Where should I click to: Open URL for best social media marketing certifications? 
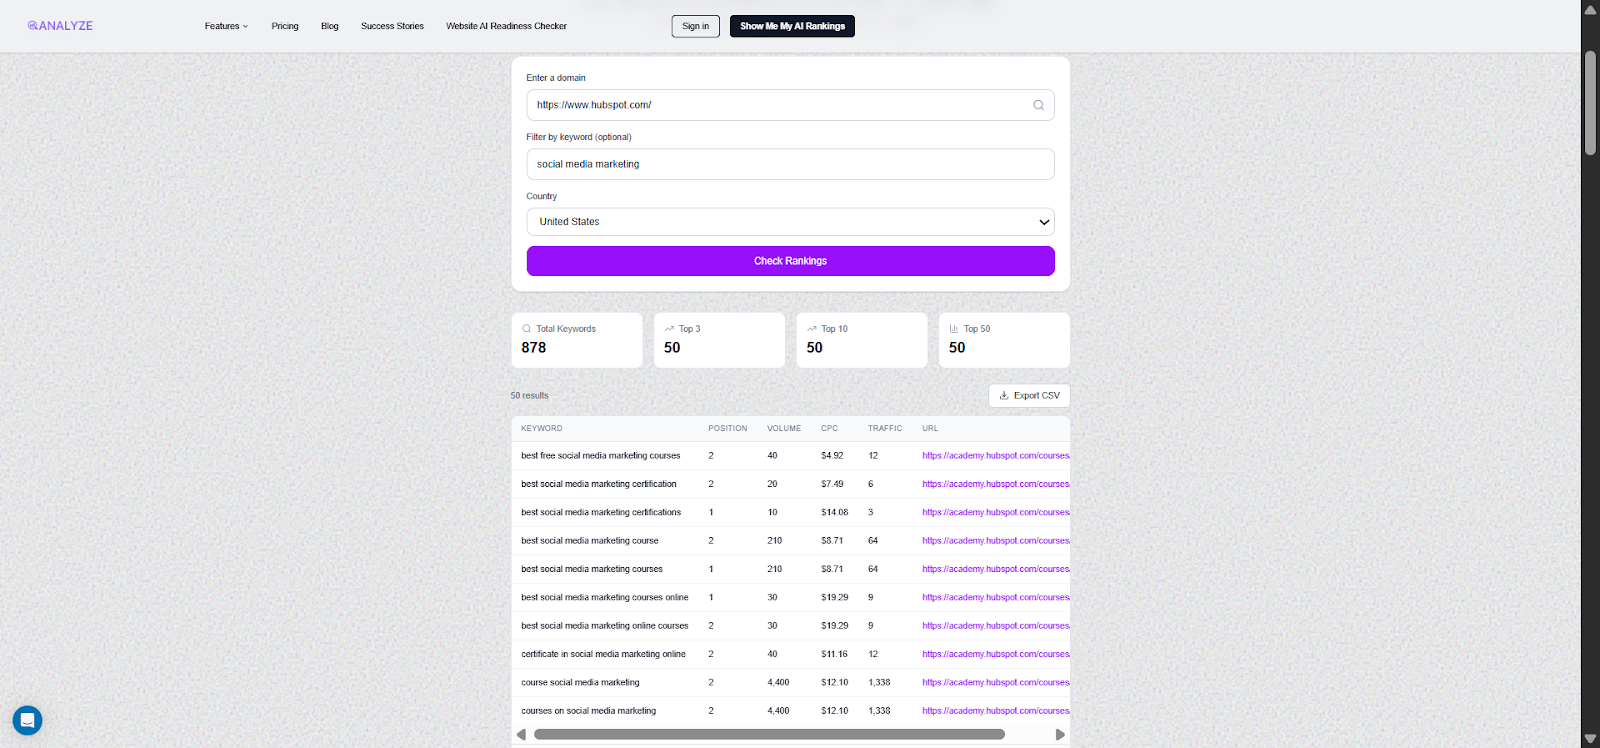[x=996, y=512]
